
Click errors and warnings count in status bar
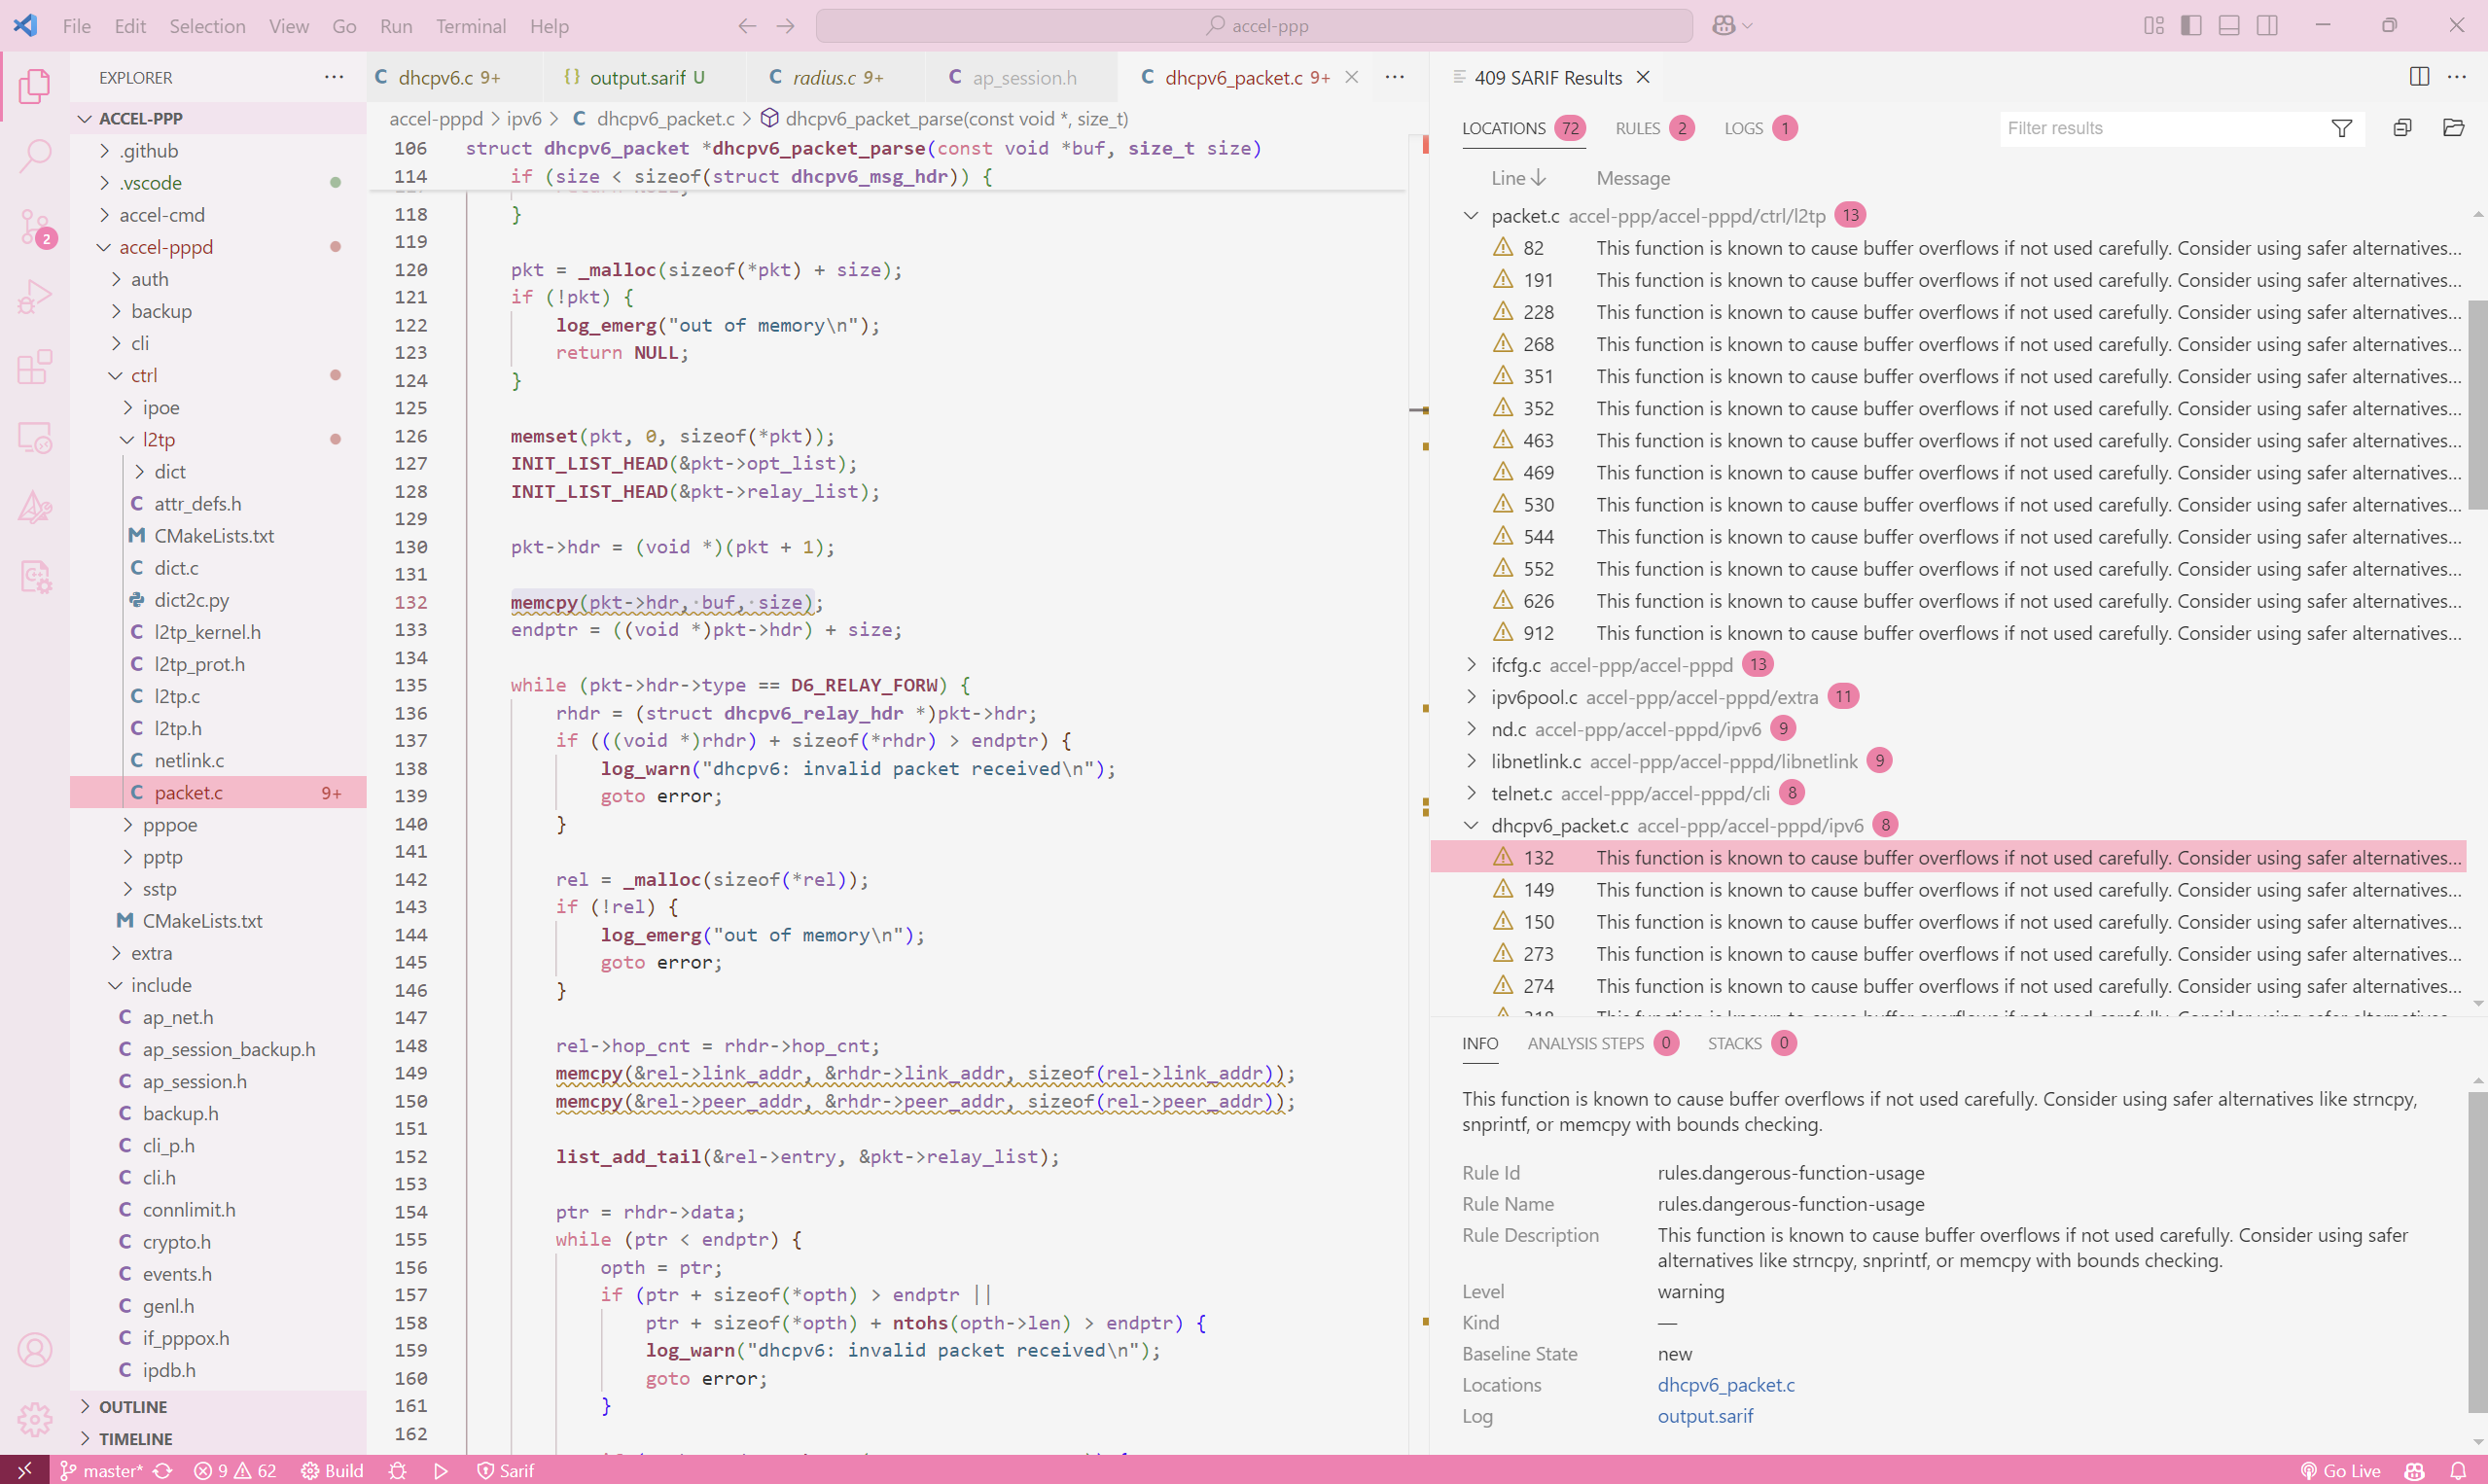point(235,1470)
